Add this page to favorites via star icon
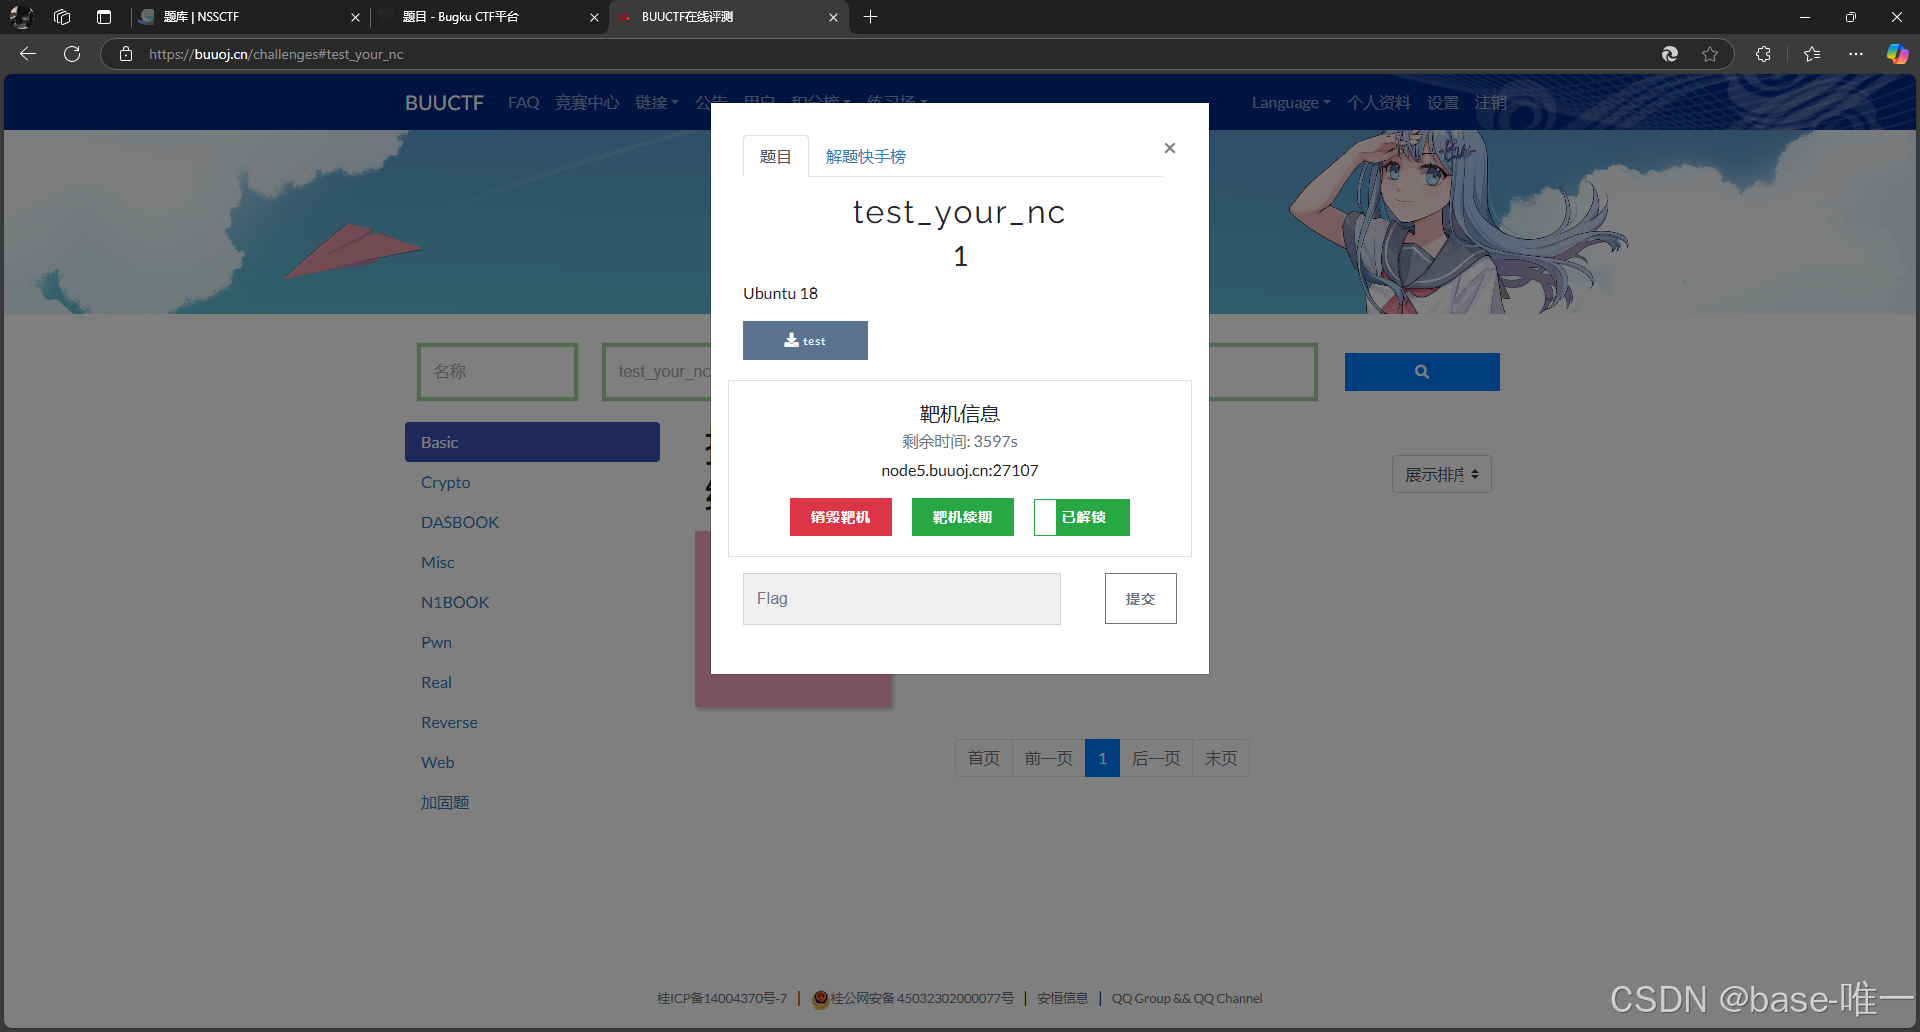 pyautogui.click(x=1710, y=54)
